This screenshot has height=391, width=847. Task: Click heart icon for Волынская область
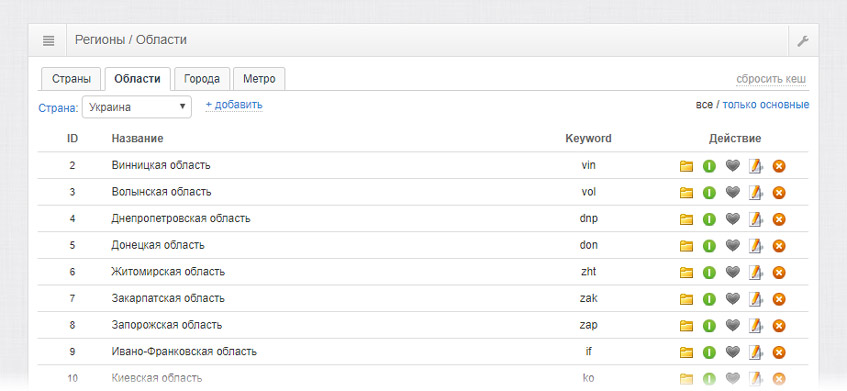tap(732, 193)
